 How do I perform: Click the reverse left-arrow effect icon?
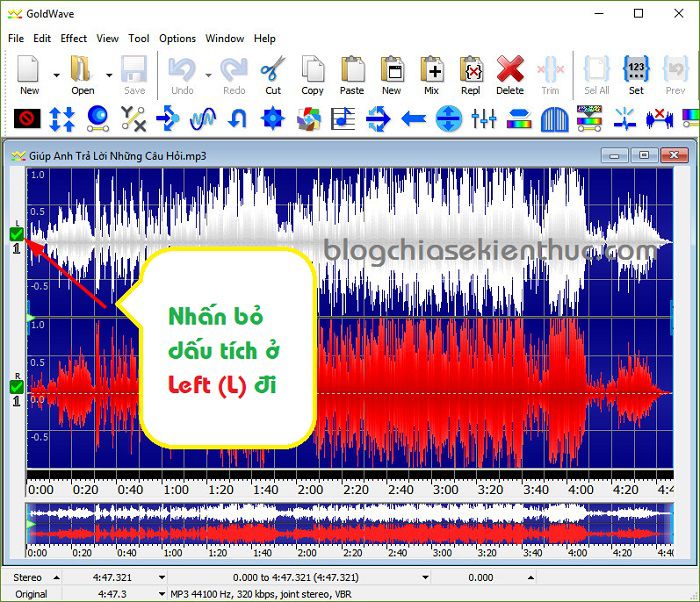click(414, 119)
